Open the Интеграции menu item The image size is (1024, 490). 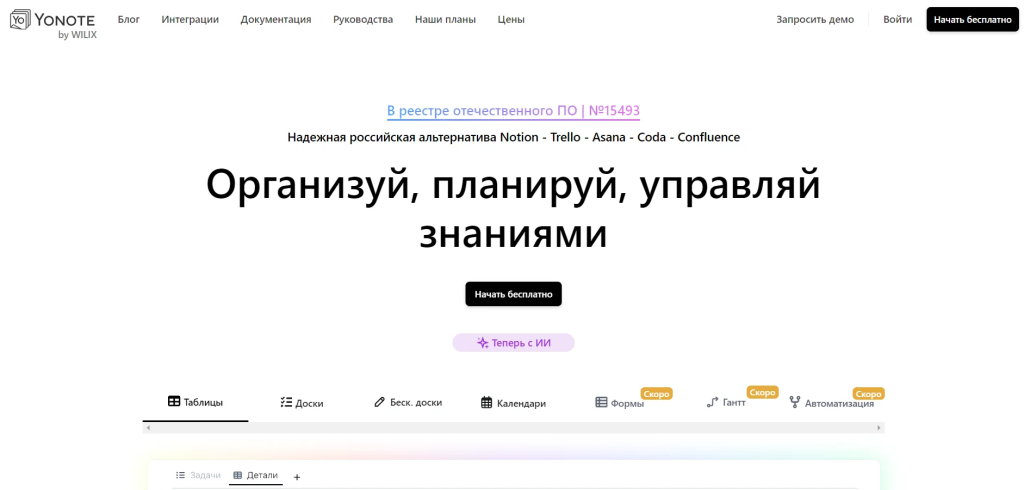click(190, 20)
